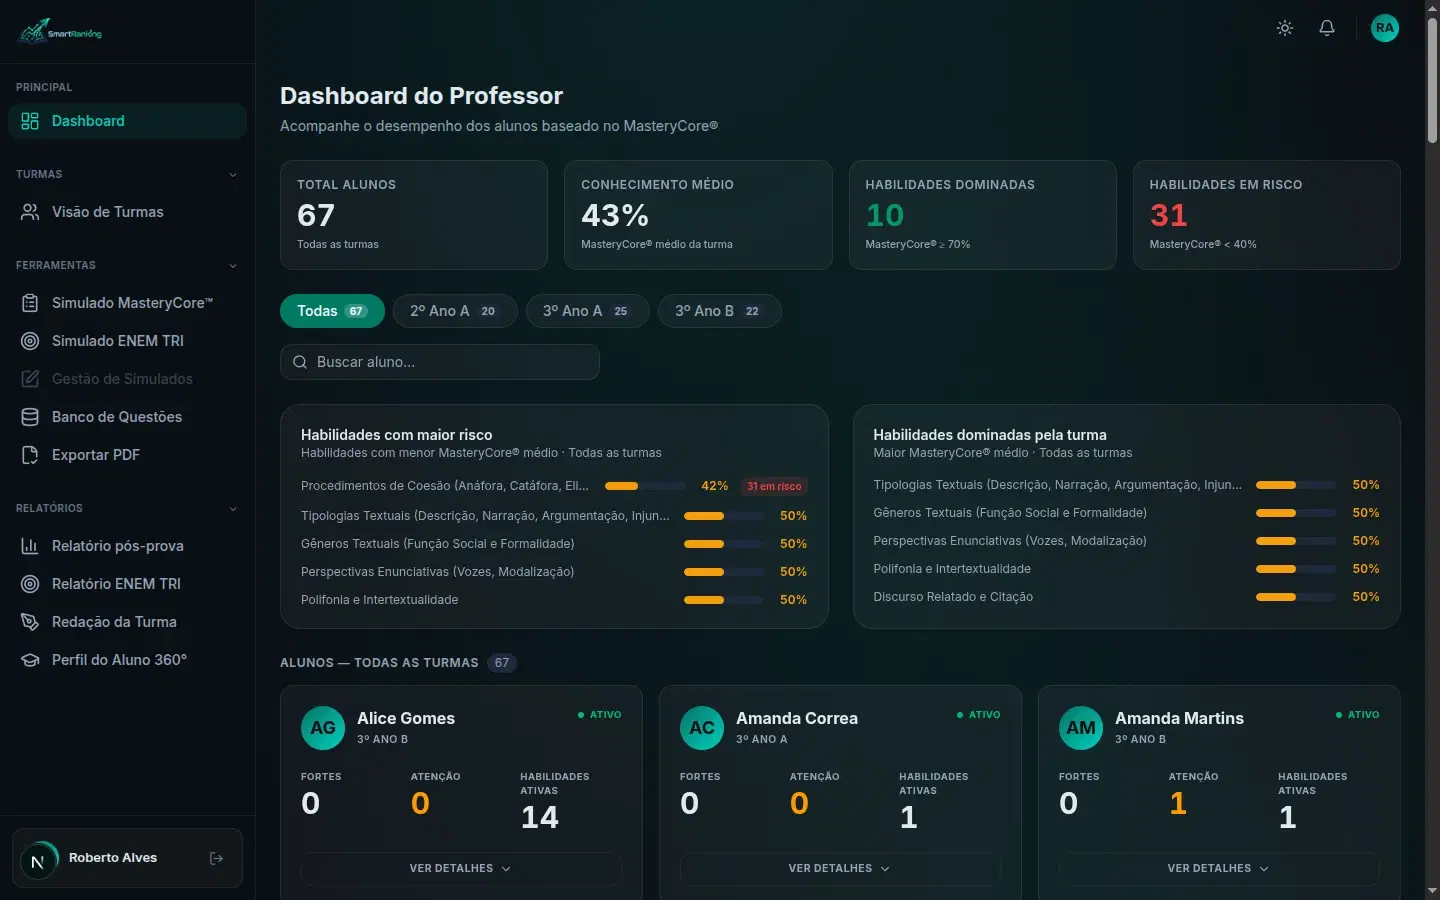Click the Procedimentos de Coesão 42% progress bar

[x=645, y=486]
